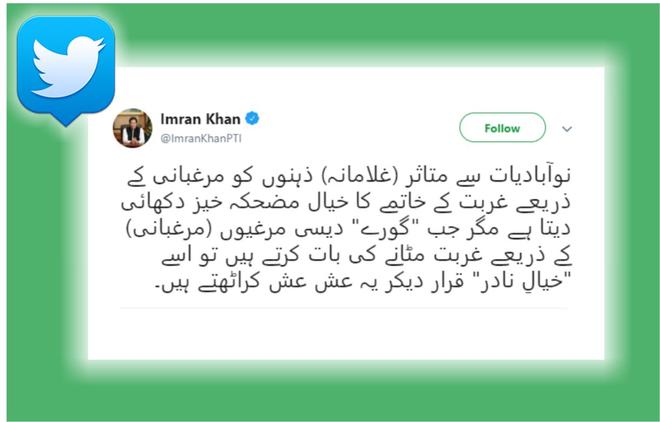
Task: Click the blue verified badge
Action: pos(252,119)
